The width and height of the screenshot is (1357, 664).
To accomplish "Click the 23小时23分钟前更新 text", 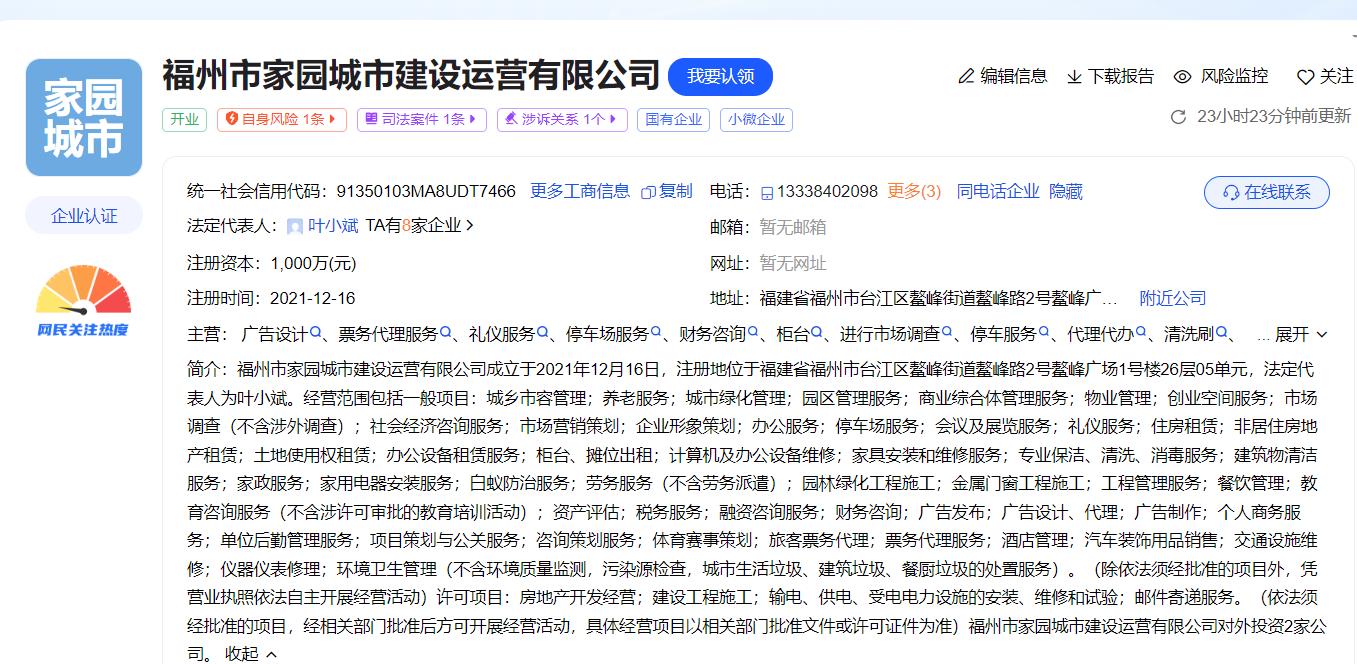I will 1274,116.
